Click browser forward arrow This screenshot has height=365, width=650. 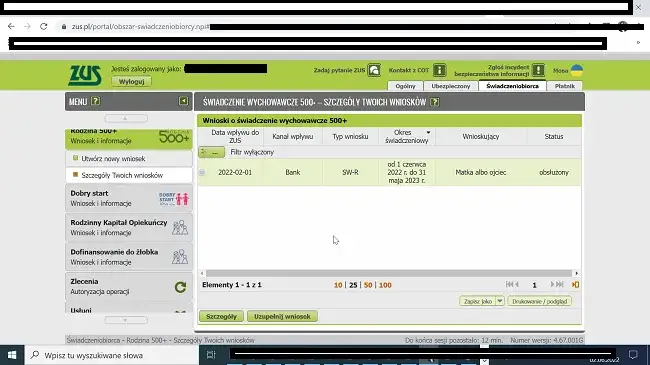[x=27, y=27]
